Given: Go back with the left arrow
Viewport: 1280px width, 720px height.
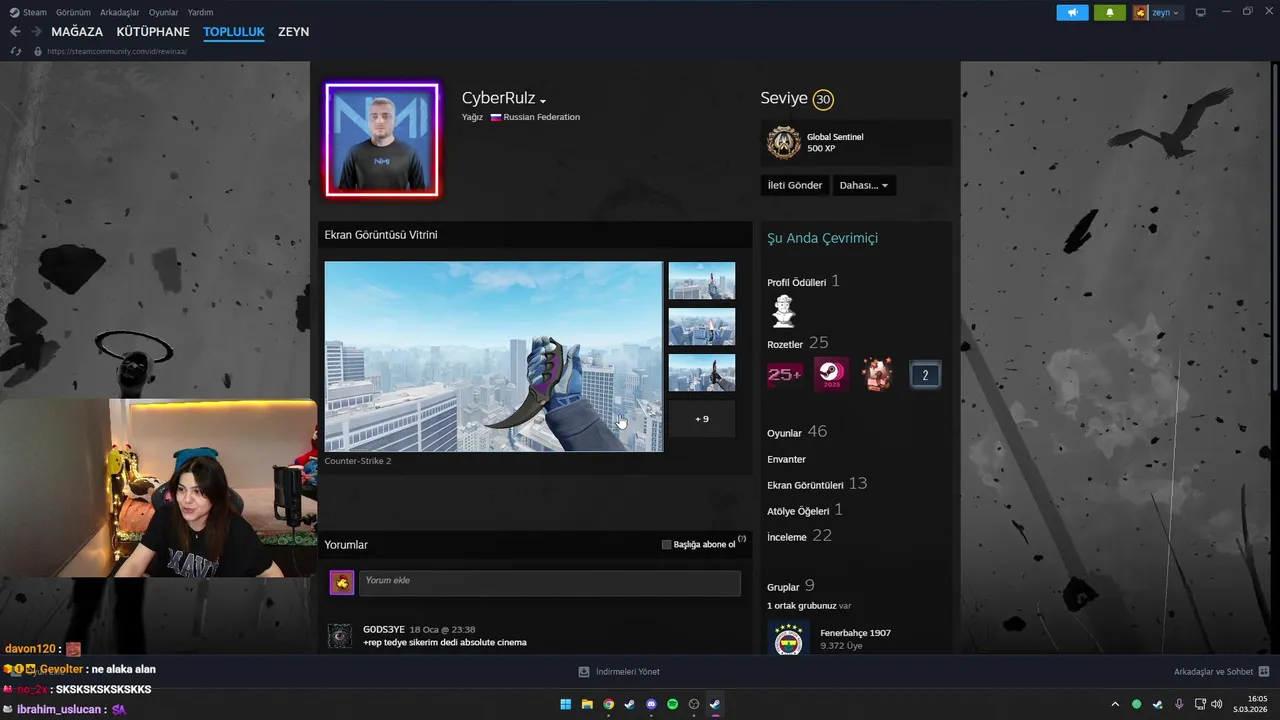Looking at the screenshot, I should click(15, 32).
